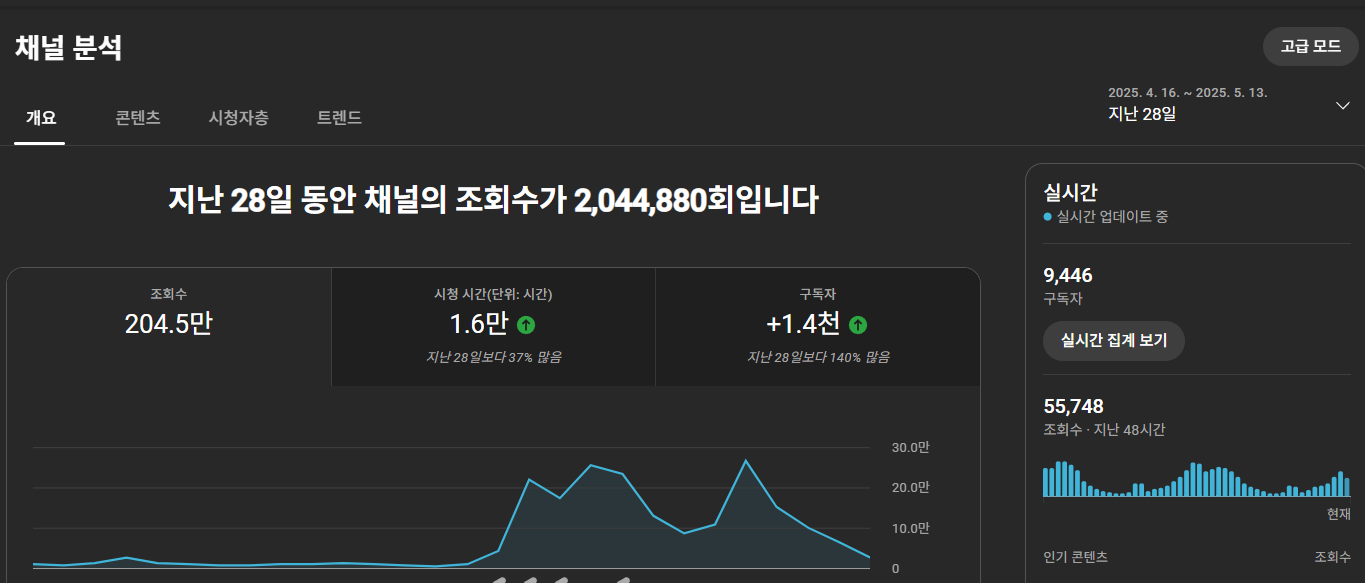Open the 시청자층 tab
This screenshot has width=1365, height=583.
point(238,117)
